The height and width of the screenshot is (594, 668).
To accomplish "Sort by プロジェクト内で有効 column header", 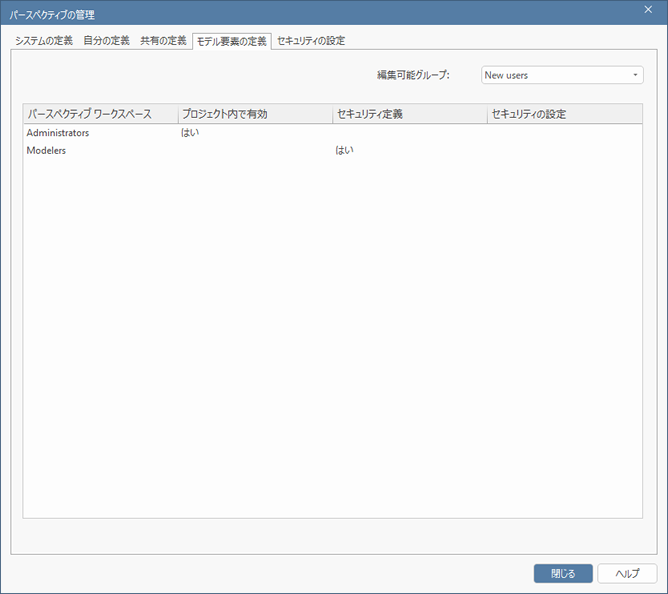I will coord(255,114).
